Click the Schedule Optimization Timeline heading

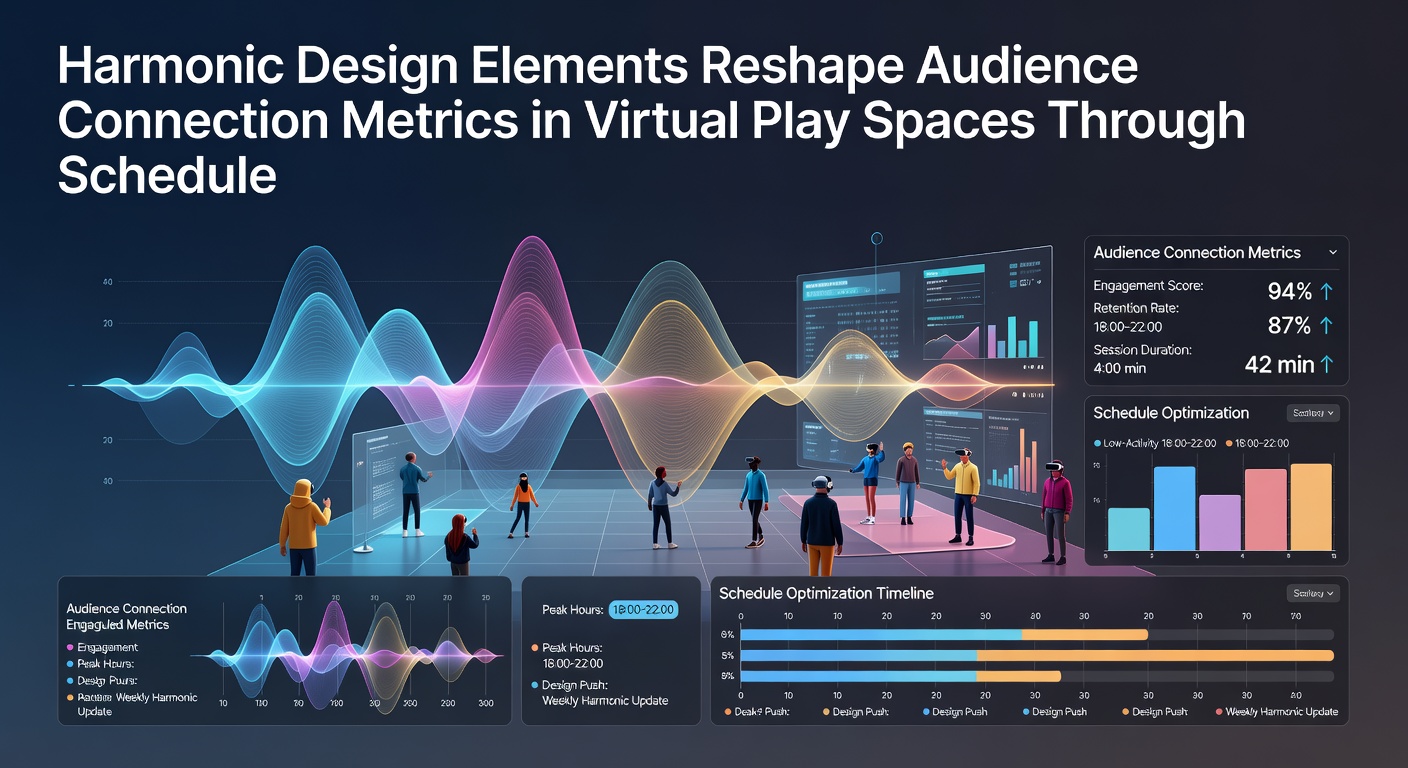click(x=826, y=593)
